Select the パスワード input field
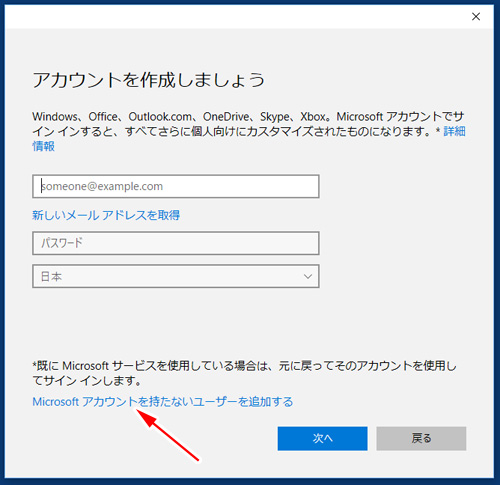 tap(176, 243)
